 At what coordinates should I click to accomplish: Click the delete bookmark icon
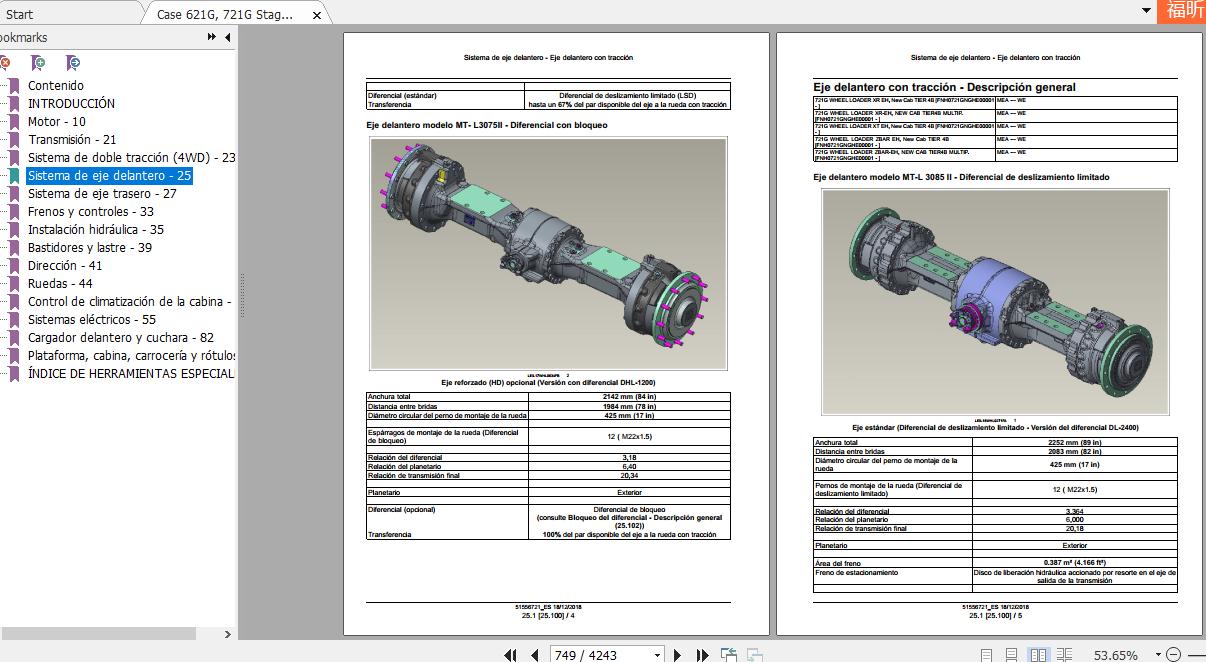(4, 63)
